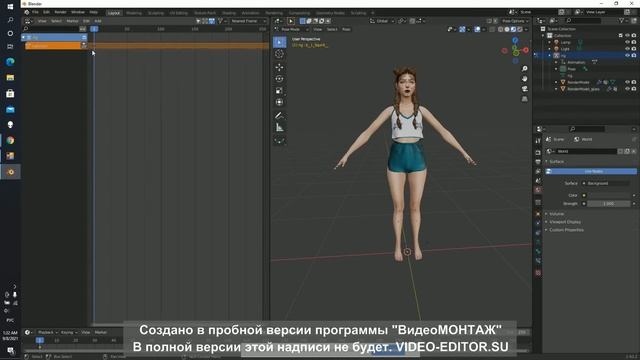640x360 pixels.
Task: Click the world Color swatch
Action: 609,196
